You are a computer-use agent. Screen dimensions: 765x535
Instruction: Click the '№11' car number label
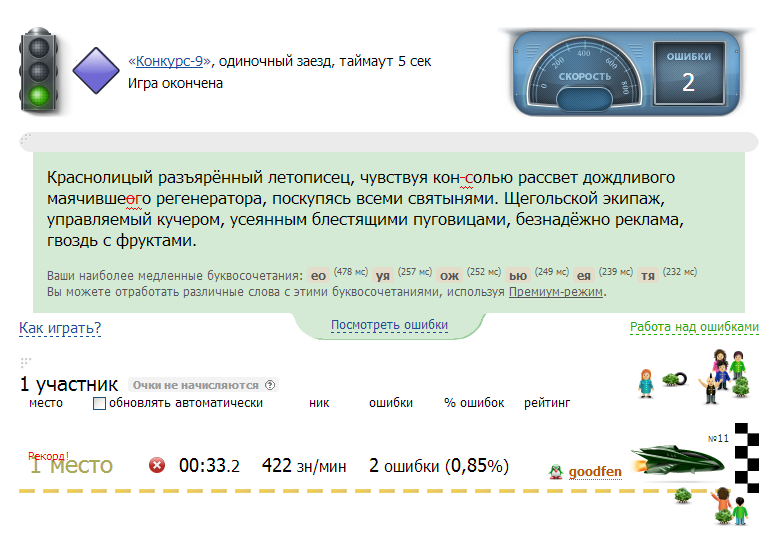[x=718, y=438]
